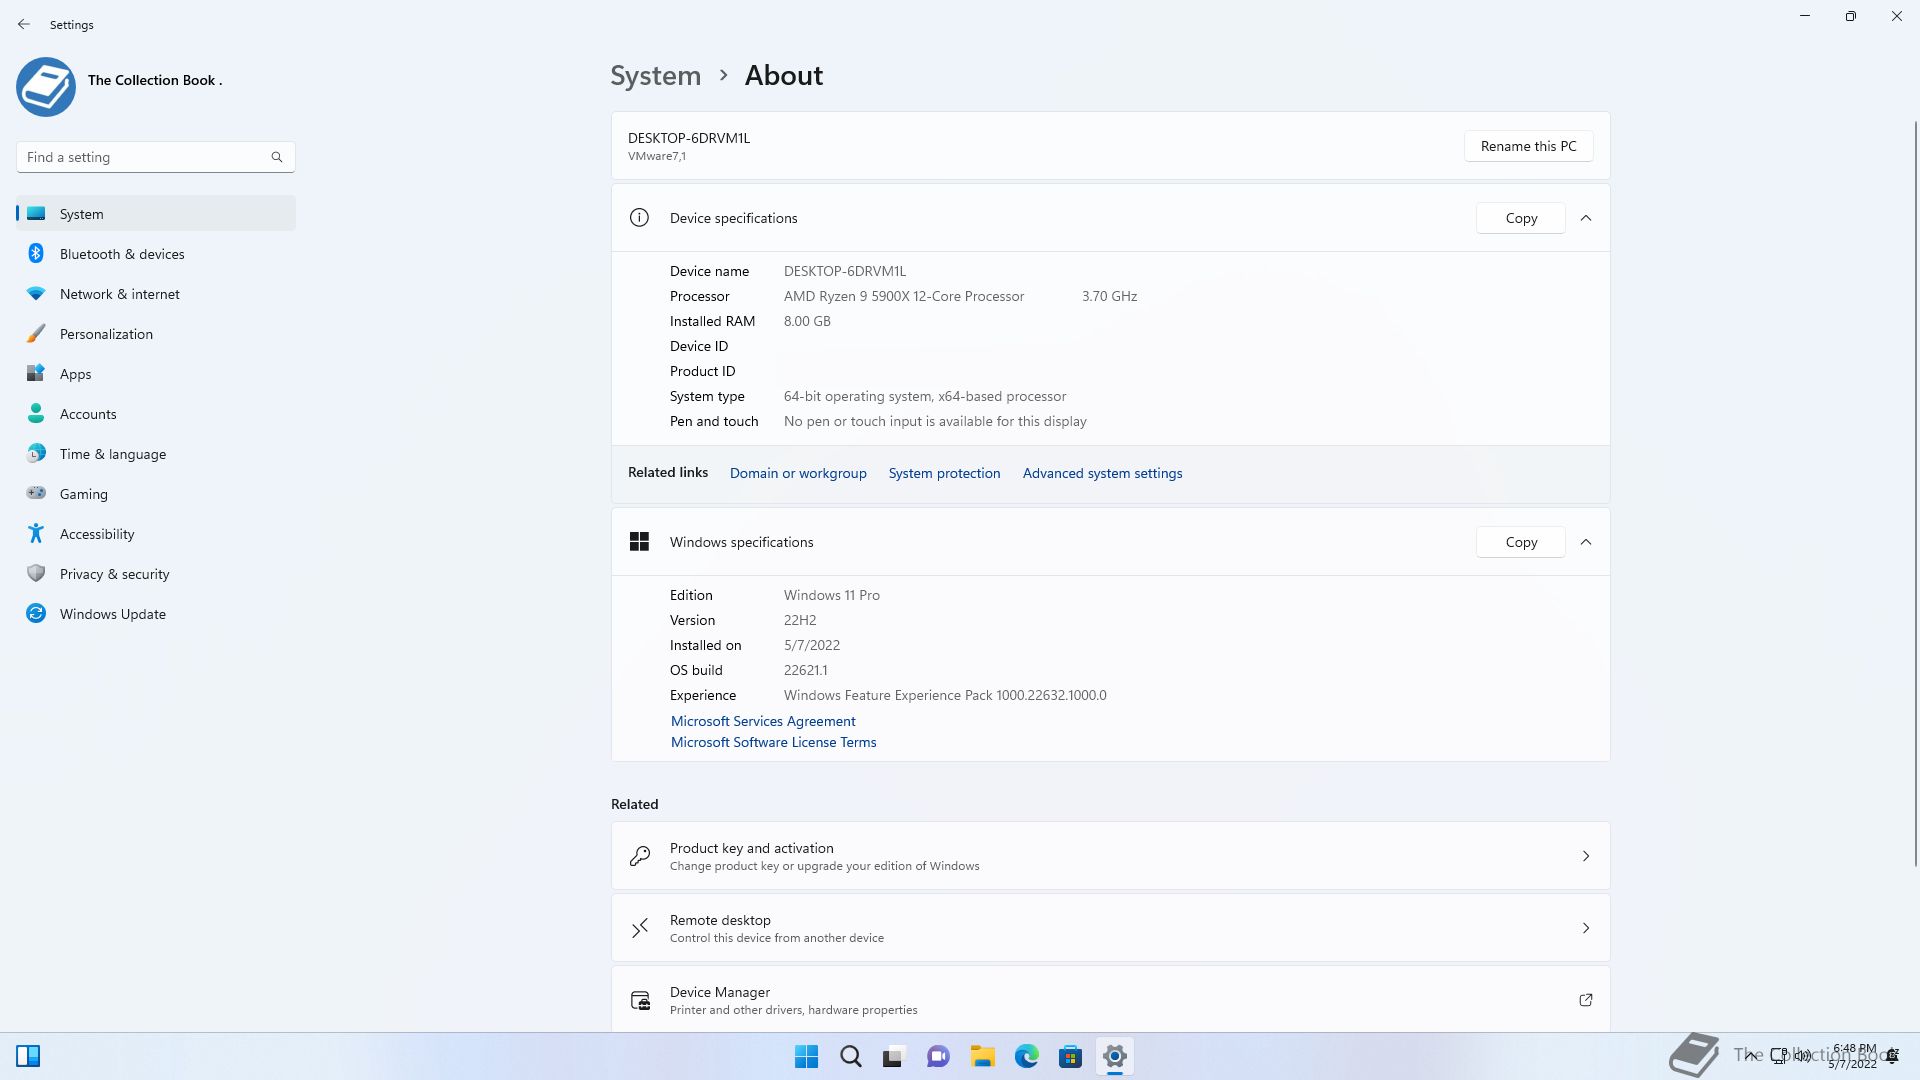Copy the Device specifications
1920x1080 pixels.
click(x=1521, y=218)
